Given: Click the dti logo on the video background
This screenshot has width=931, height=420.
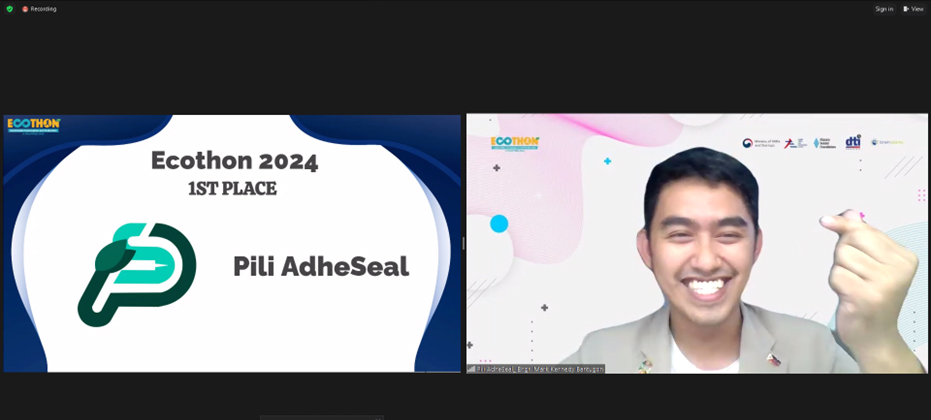Looking at the screenshot, I should [853, 142].
